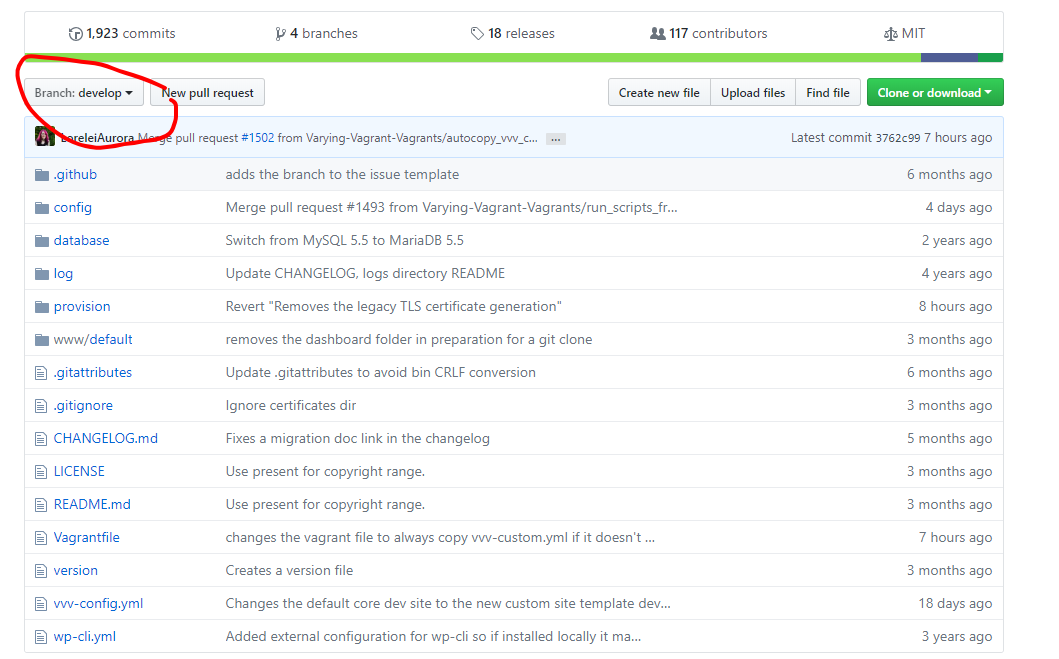The image size is (1059, 659).
Task: View the 4 branches link
Action: click(317, 34)
